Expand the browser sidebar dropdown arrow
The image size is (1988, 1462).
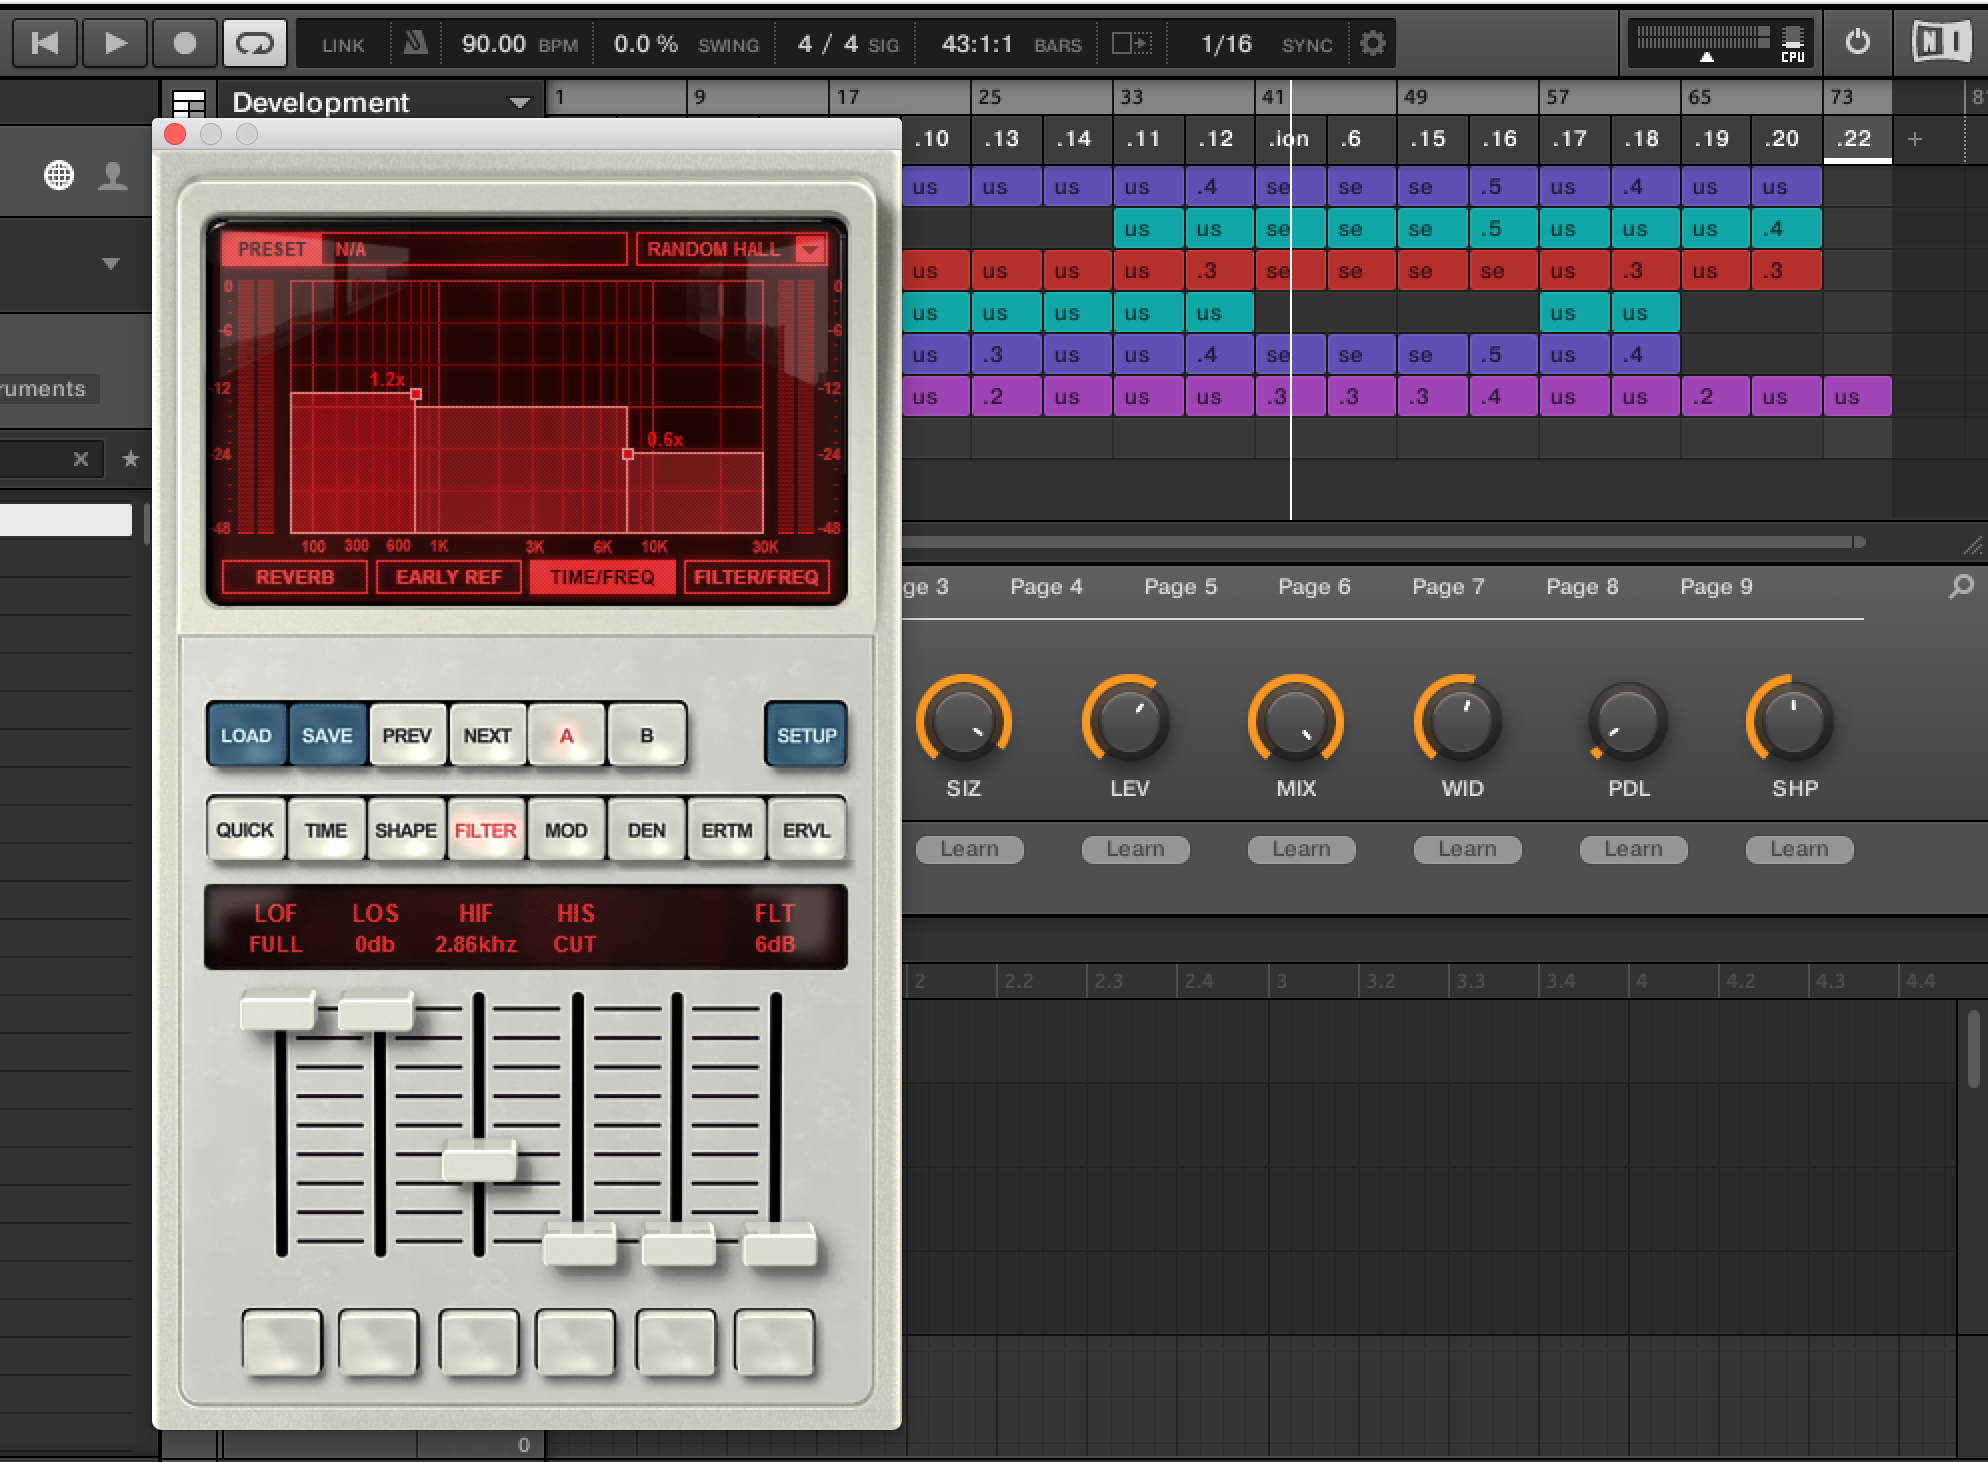[x=111, y=264]
